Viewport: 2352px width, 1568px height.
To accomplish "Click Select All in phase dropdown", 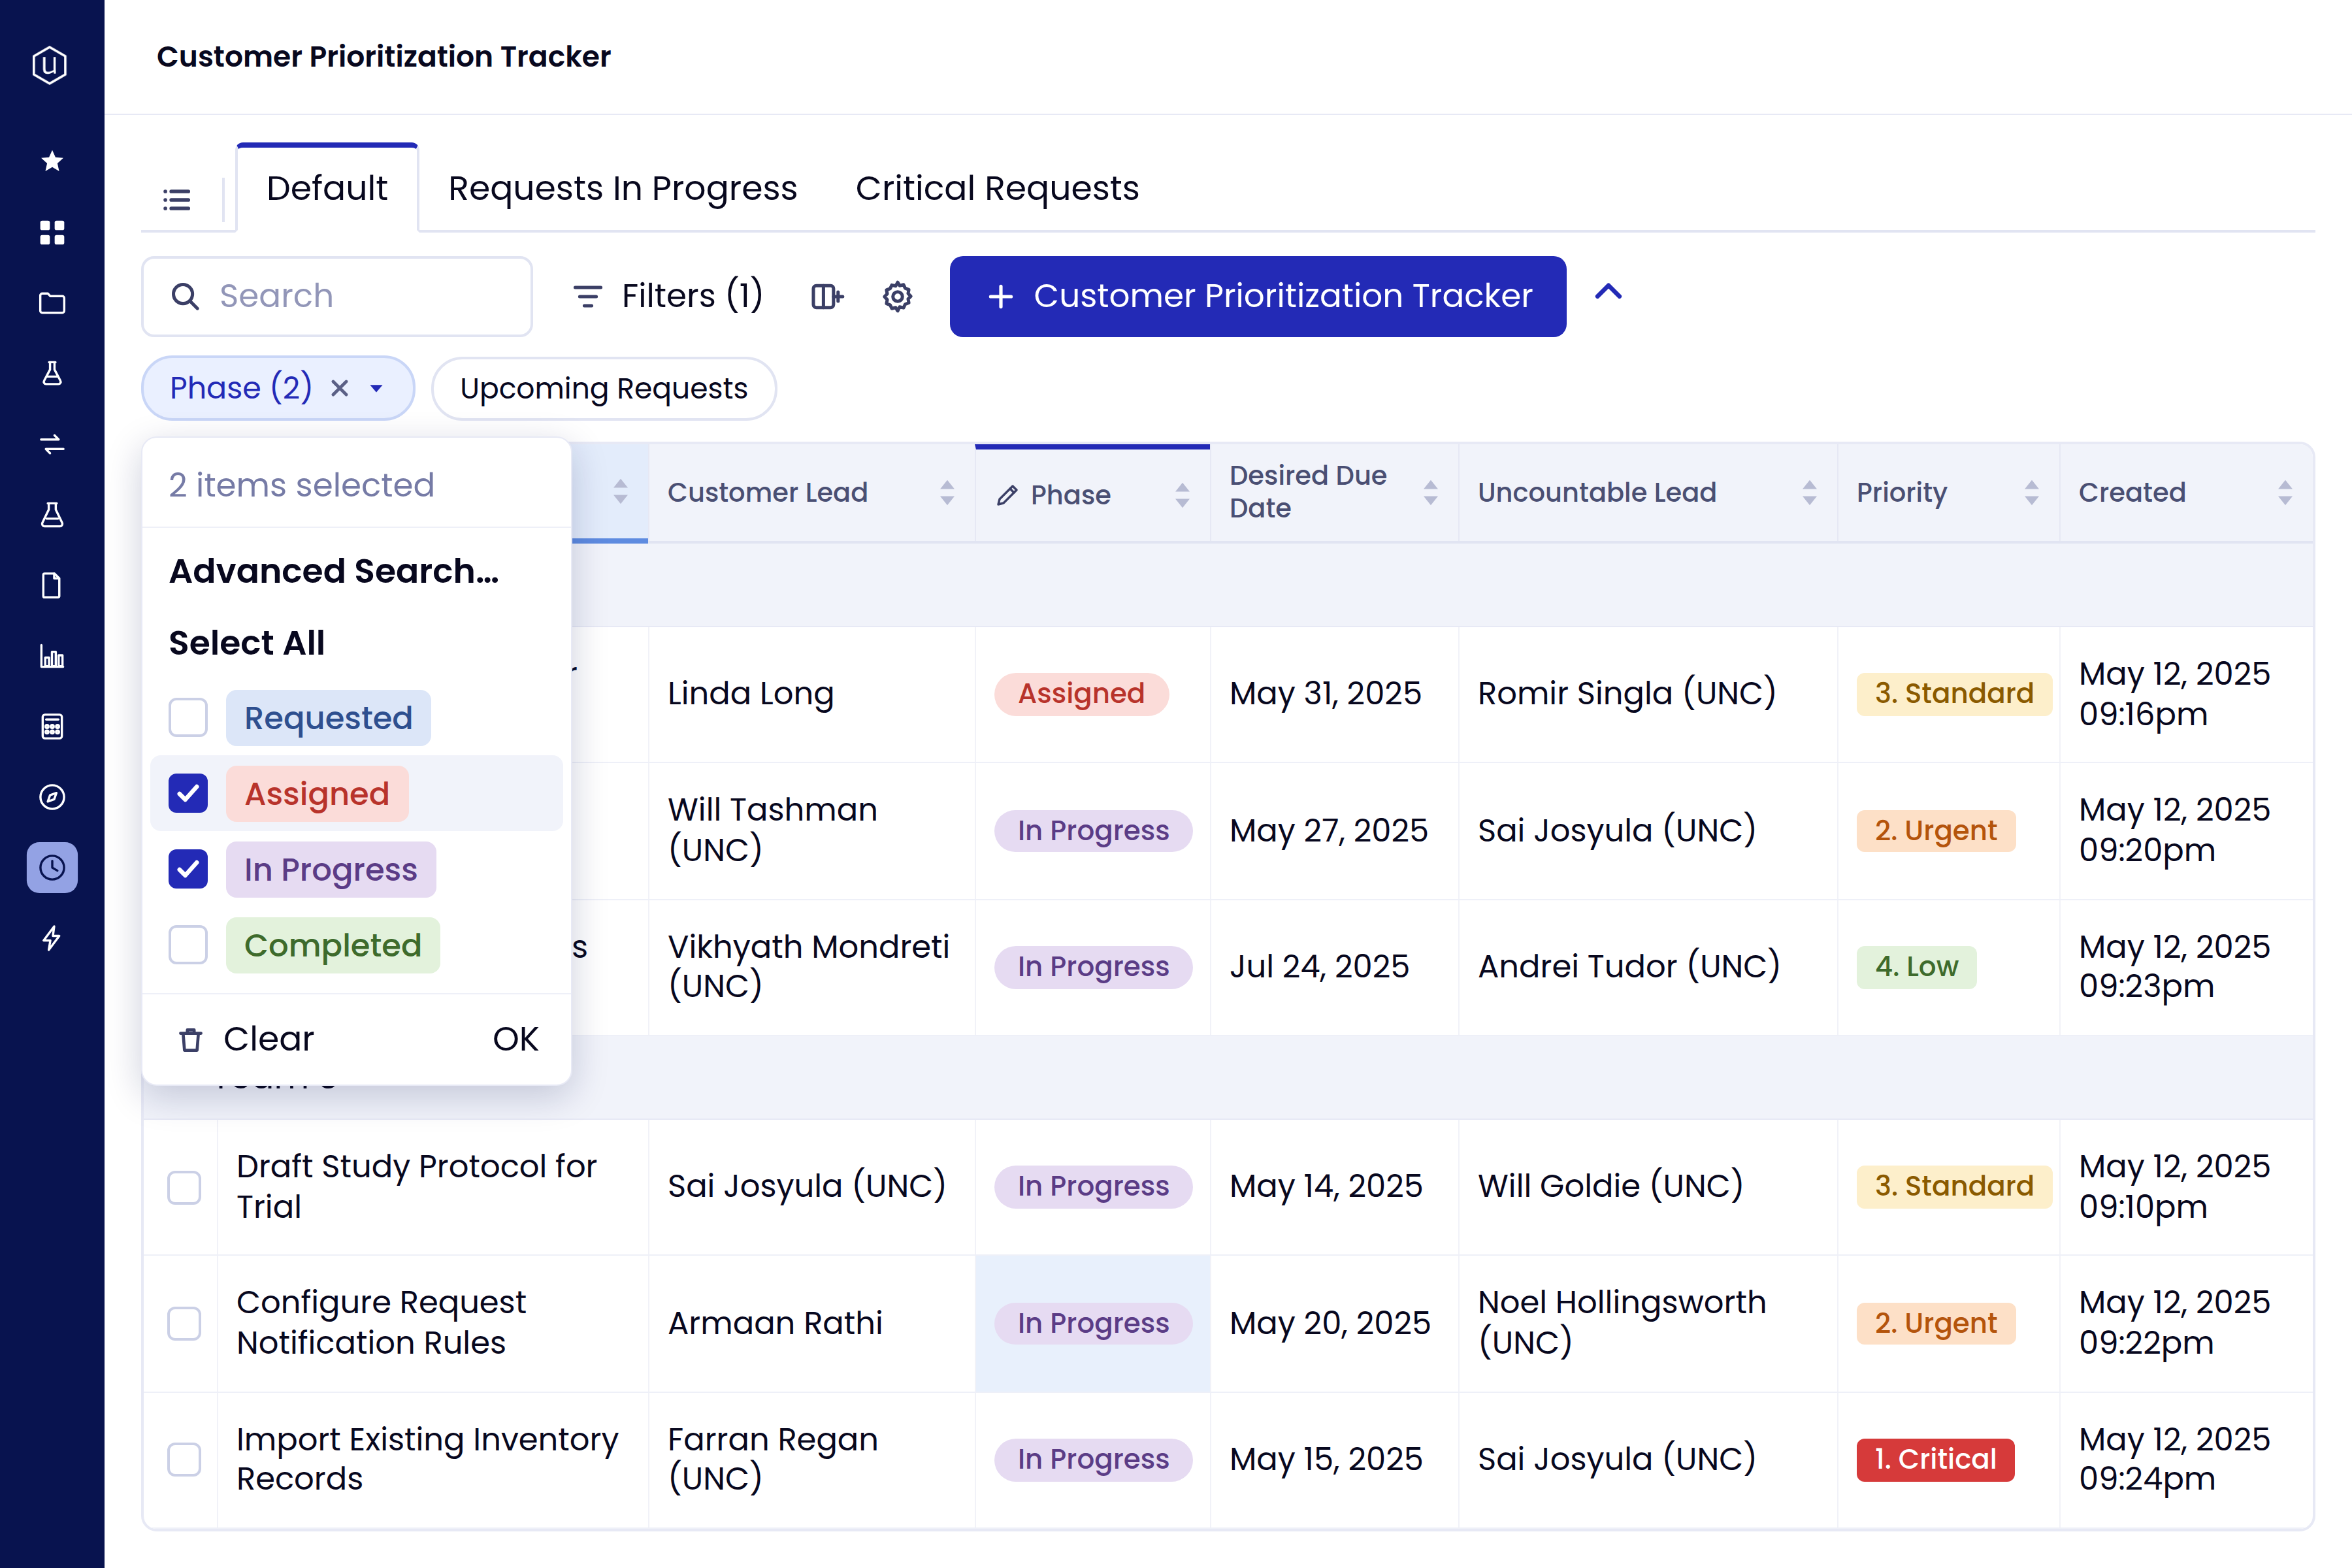I will click(x=247, y=642).
